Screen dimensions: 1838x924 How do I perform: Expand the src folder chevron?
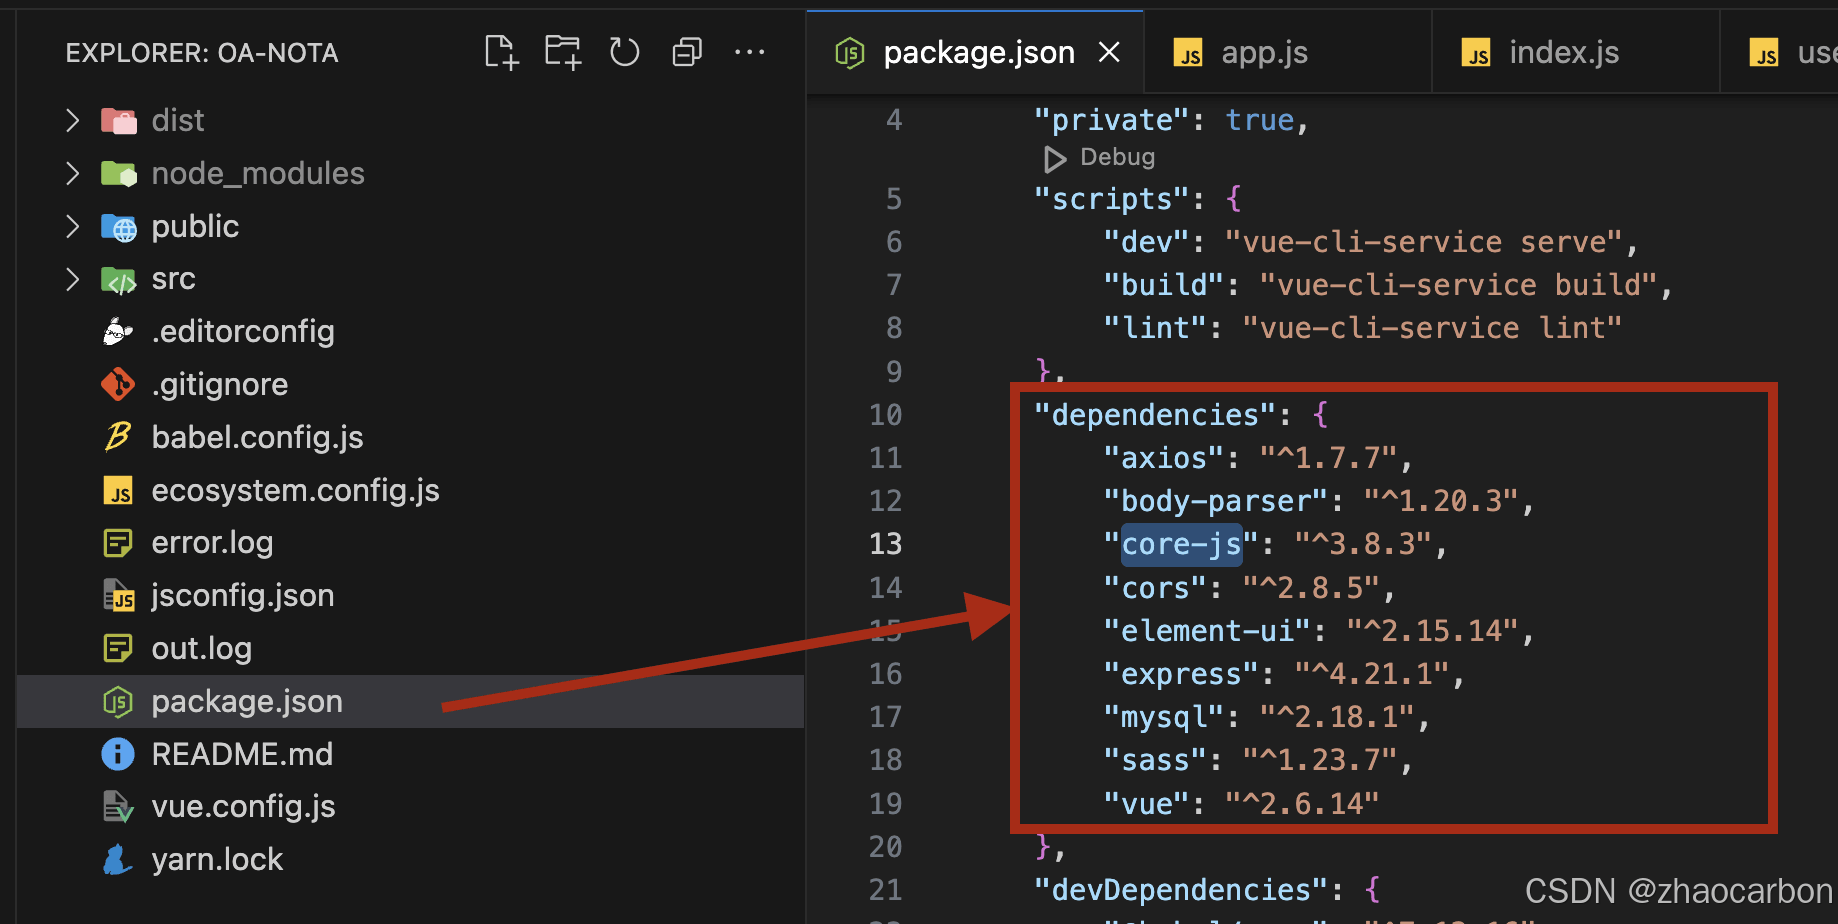point(72,279)
